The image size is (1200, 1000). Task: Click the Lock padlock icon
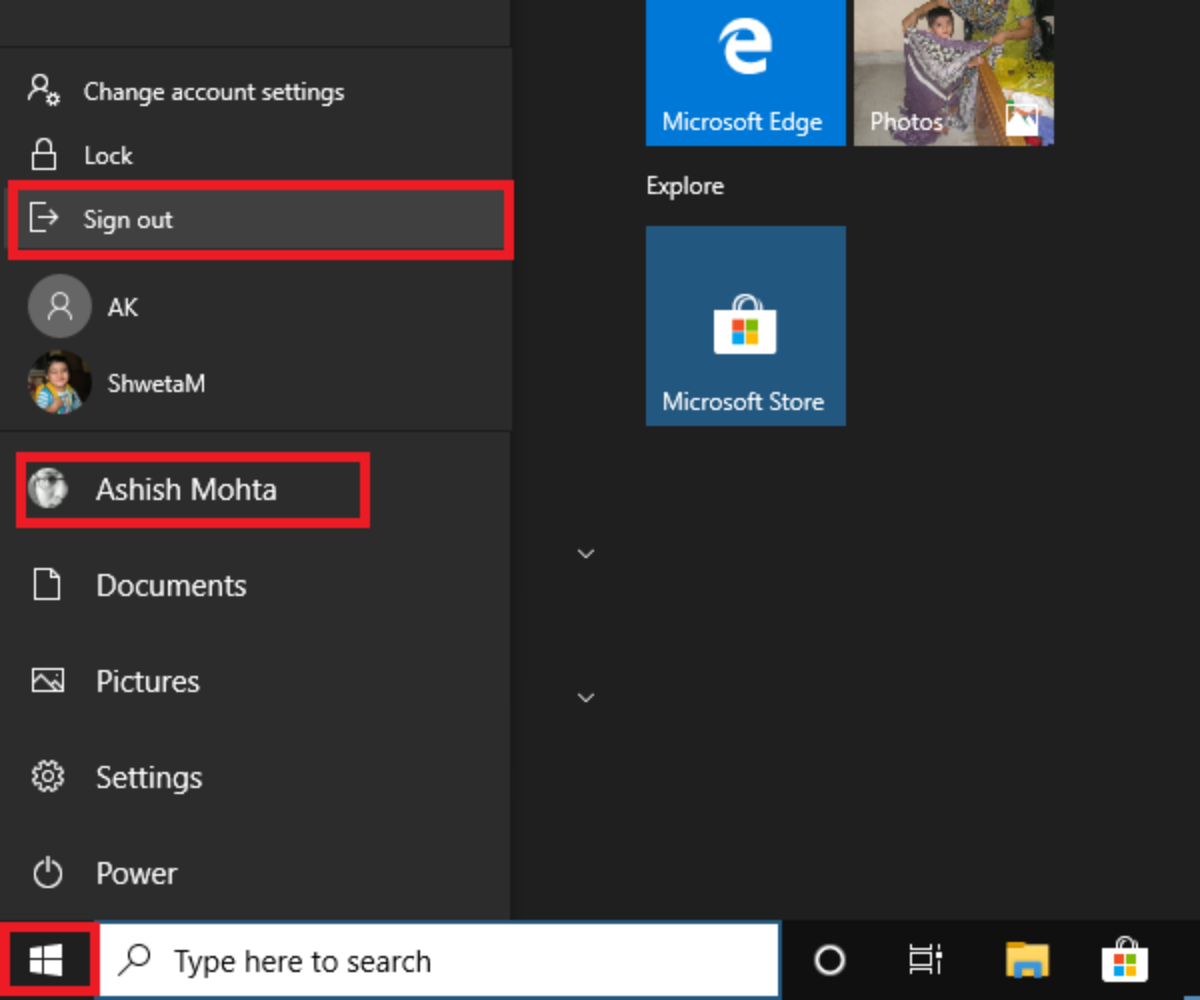44,154
